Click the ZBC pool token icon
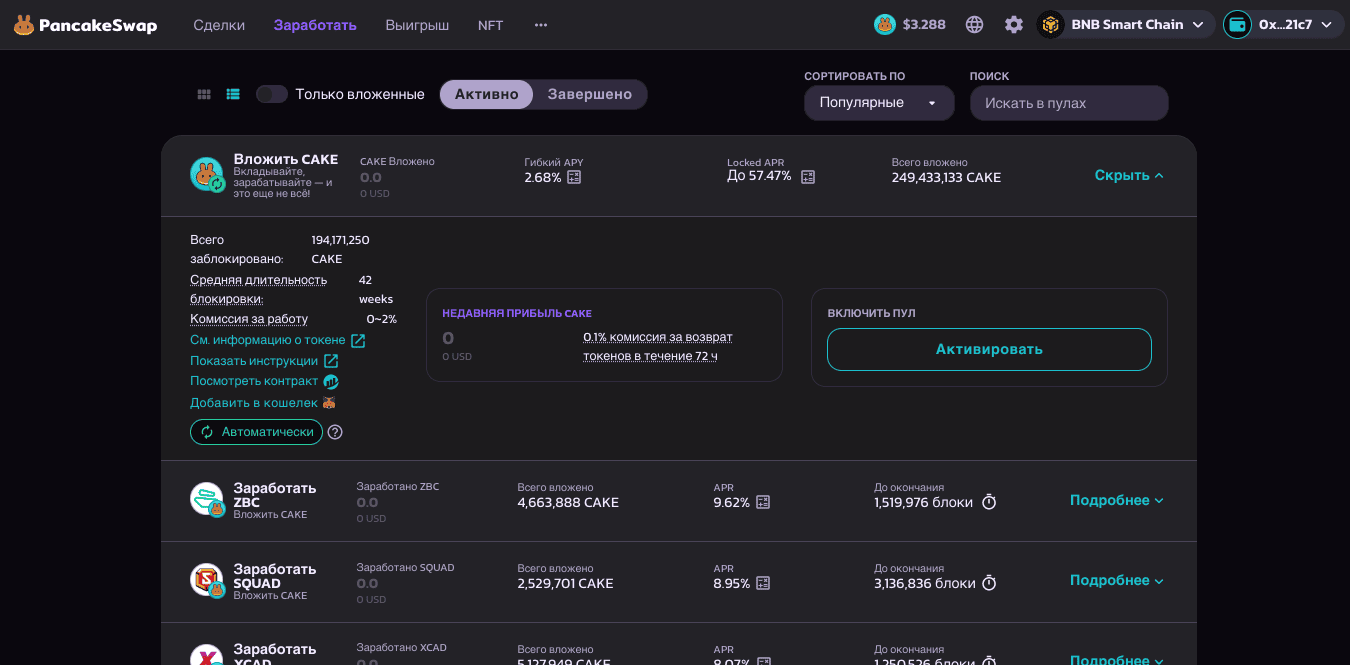Screen dimensions: 1350x665 click(207, 499)
